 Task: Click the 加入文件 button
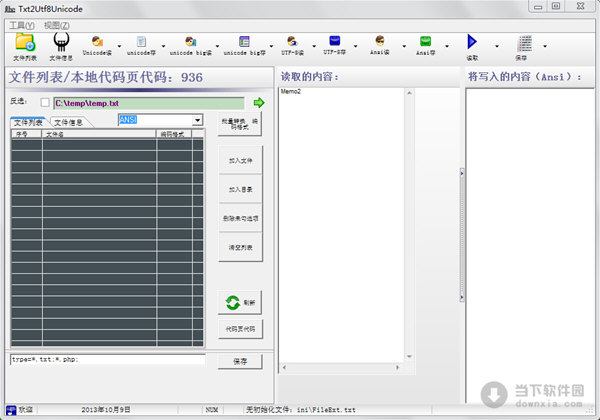point(240,159)
